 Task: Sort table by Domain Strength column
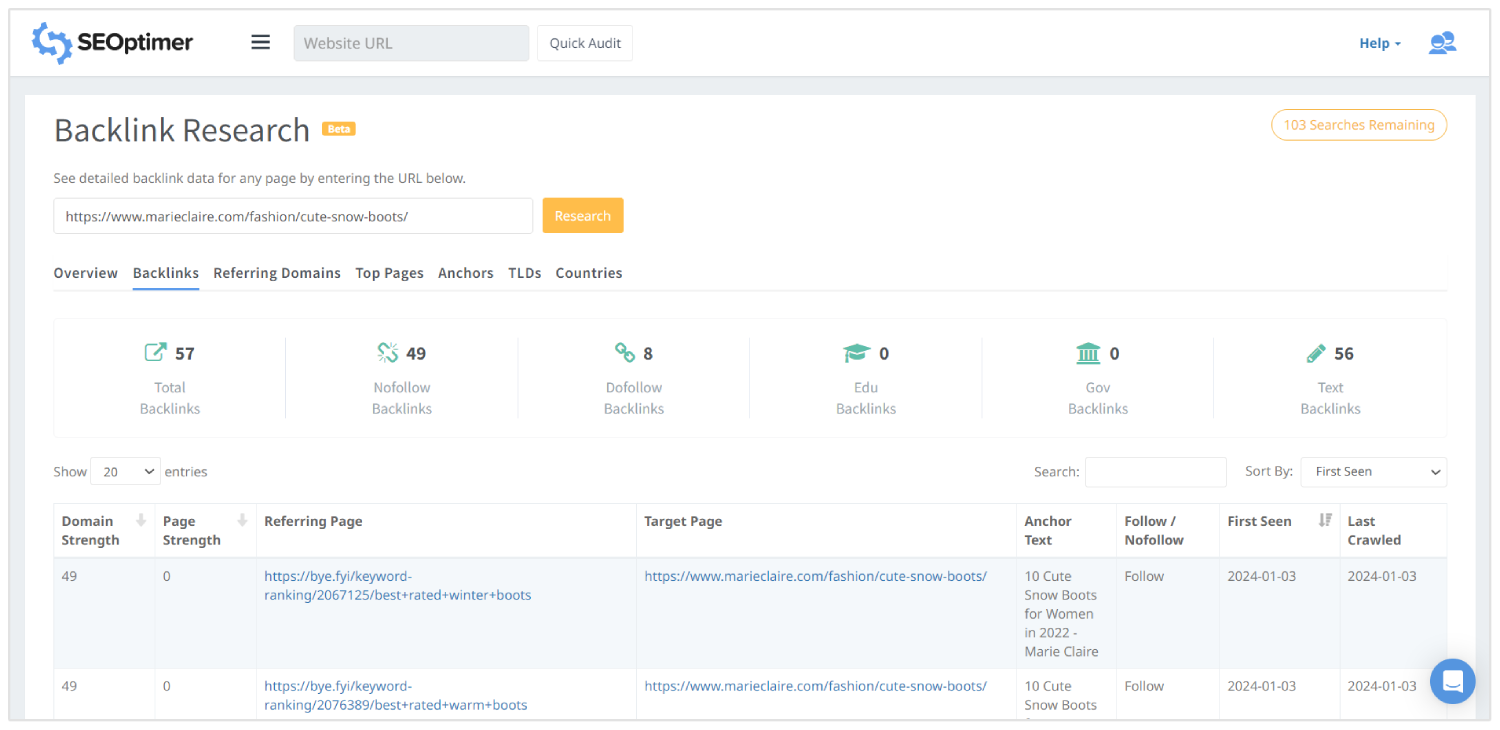pyautogui.click(x=141, y=521)
